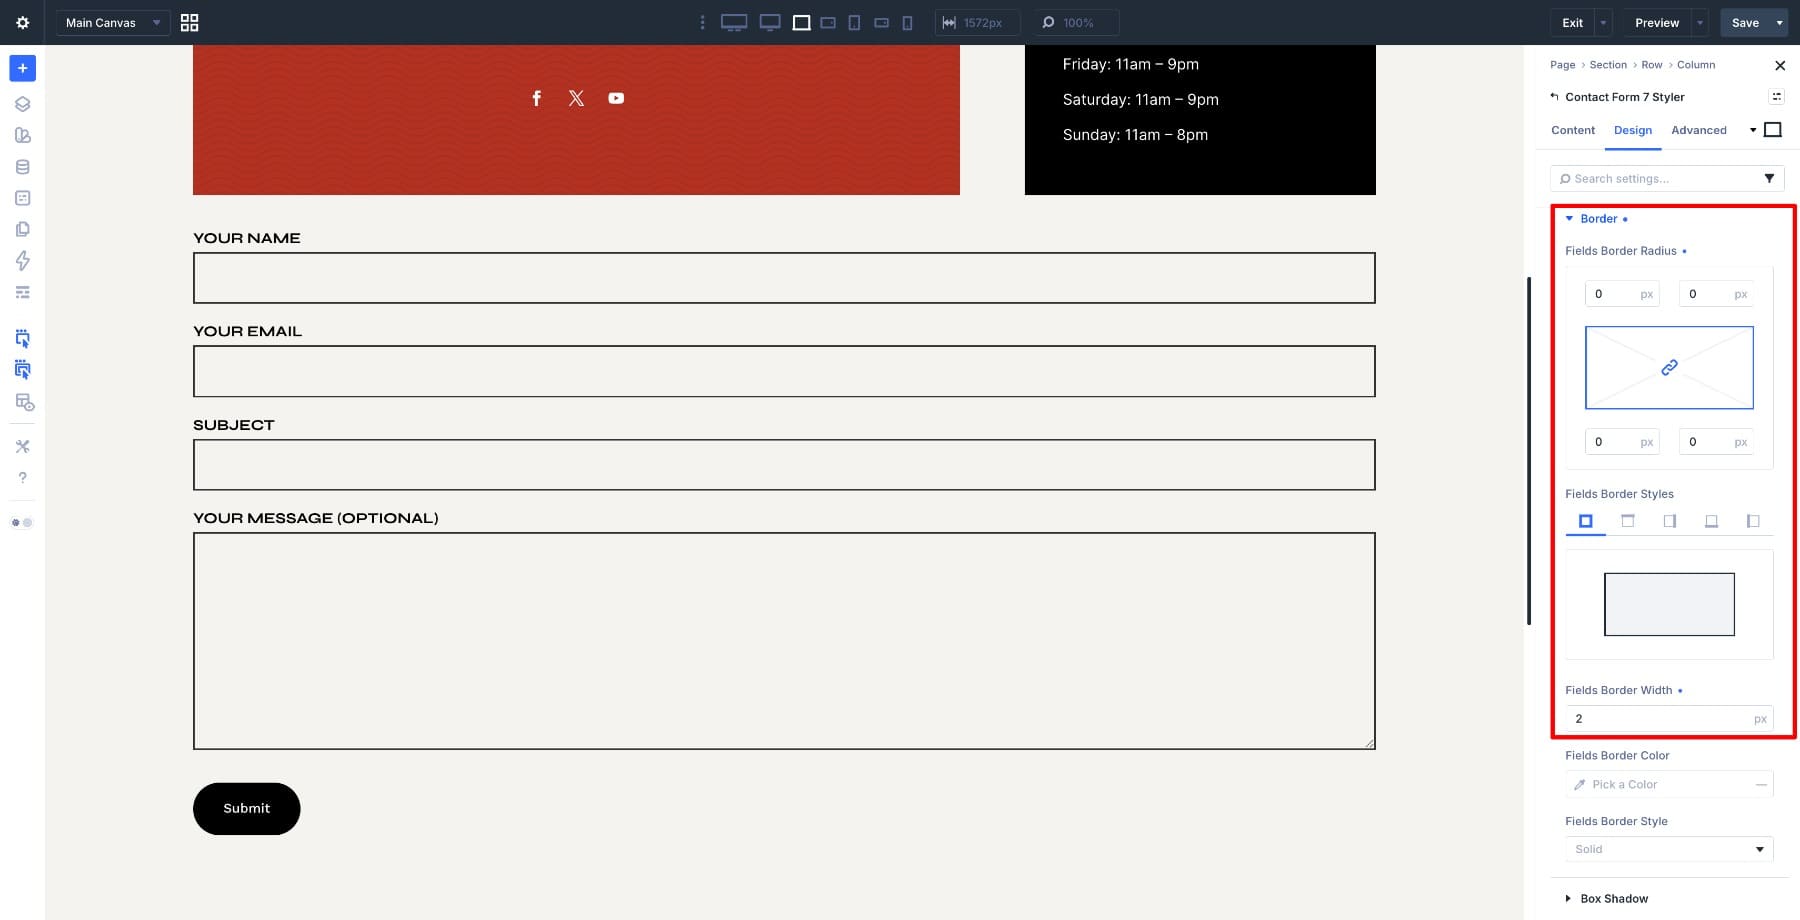Open the pages copy icon in sidebar
Viewport: 1800px width, 920px height.
[x=22, y=229]
